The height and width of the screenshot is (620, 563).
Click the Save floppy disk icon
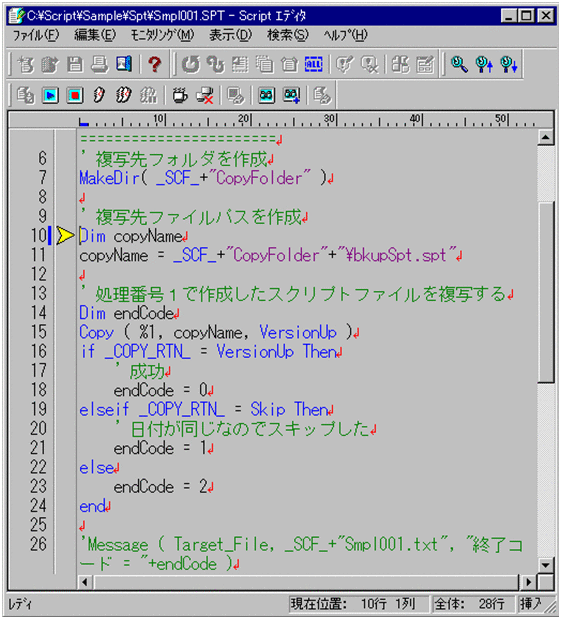click(75, 64)
